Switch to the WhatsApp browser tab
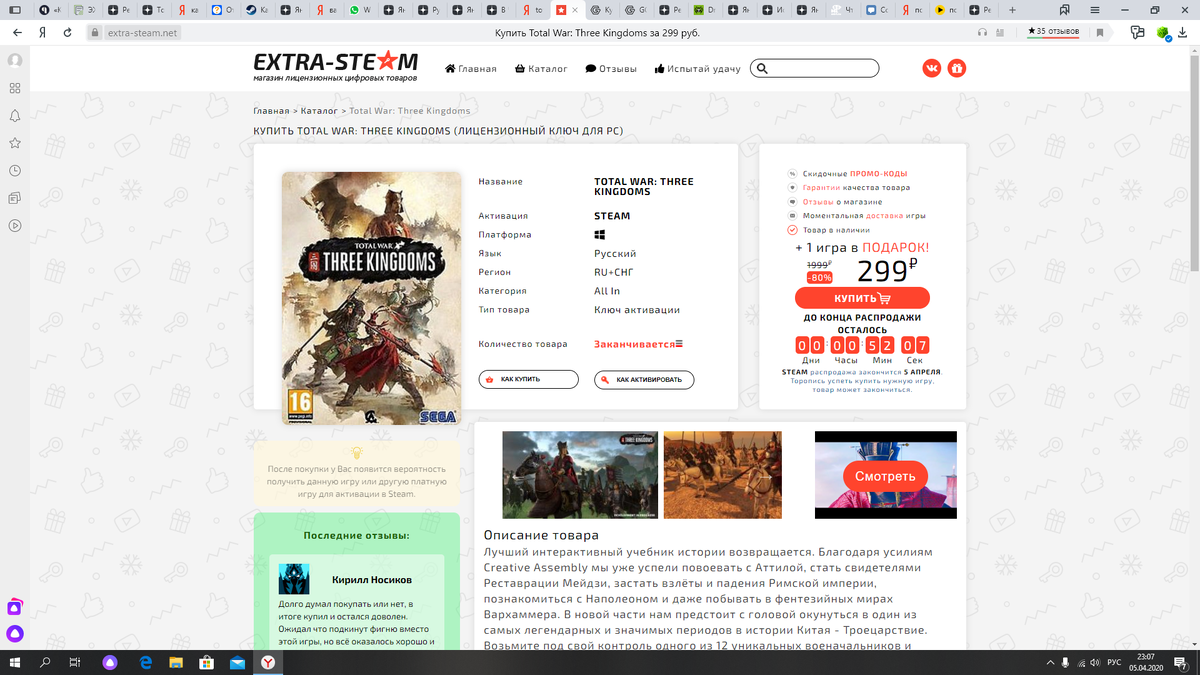The image size is (1200, 675). click(x=359, y=10)
